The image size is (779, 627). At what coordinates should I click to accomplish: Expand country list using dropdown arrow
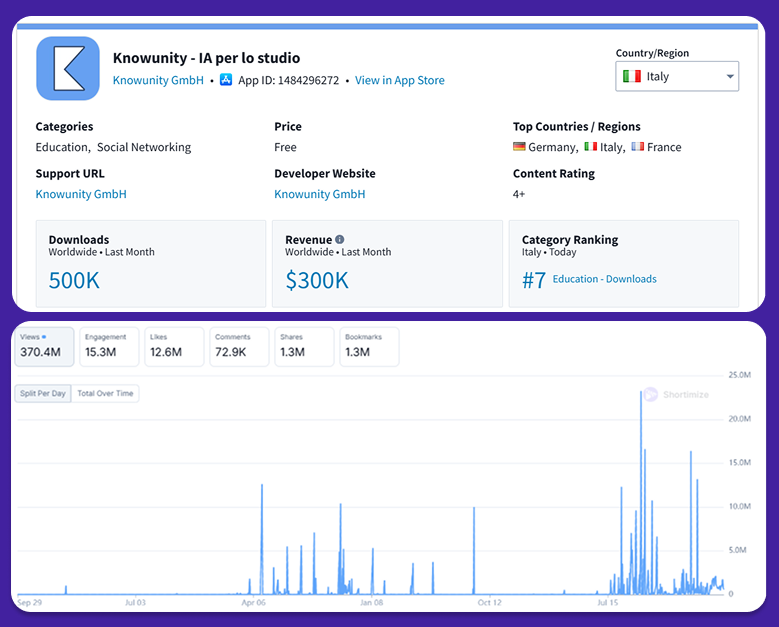coord(730,77)
